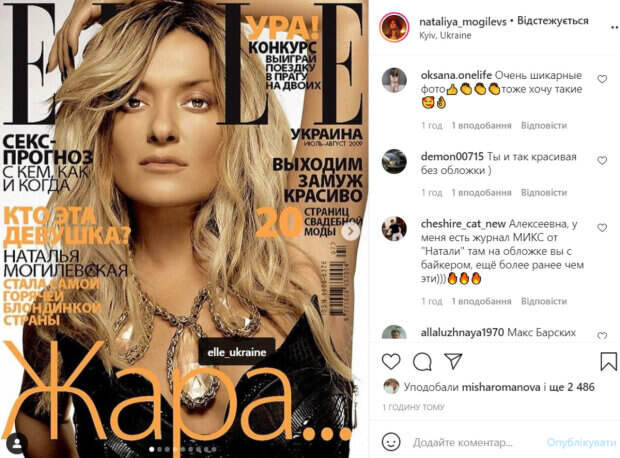This screenshot has width=620, height=458.
Task: Open more options three-dot menu
Action: [x=615, y=27]
